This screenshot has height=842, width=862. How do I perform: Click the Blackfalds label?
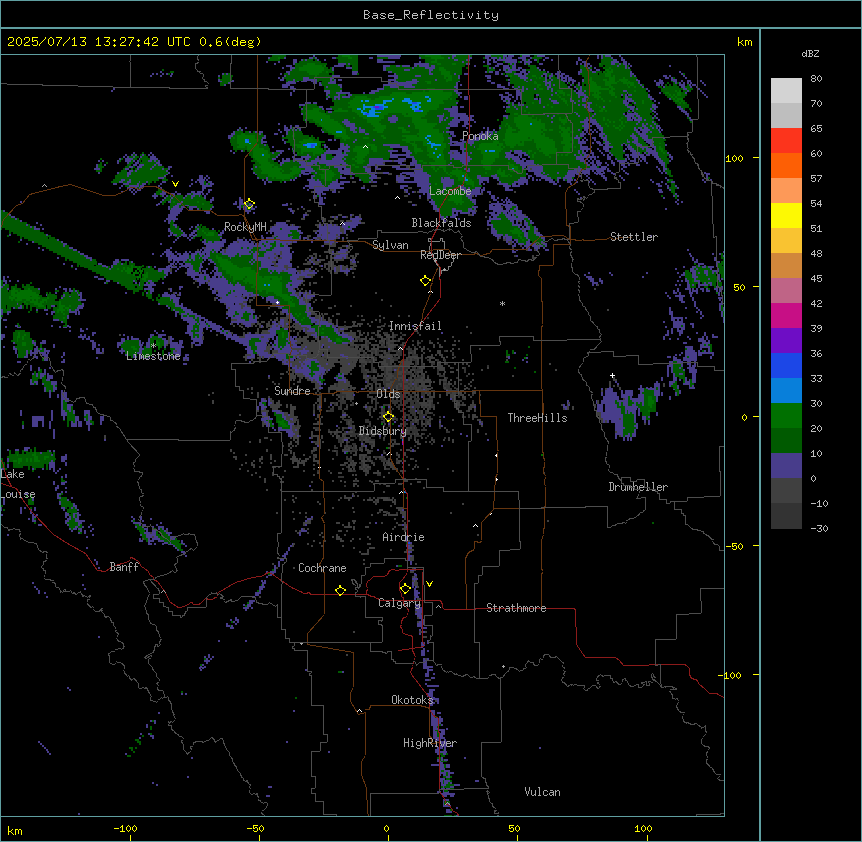(x=441, y=223)
